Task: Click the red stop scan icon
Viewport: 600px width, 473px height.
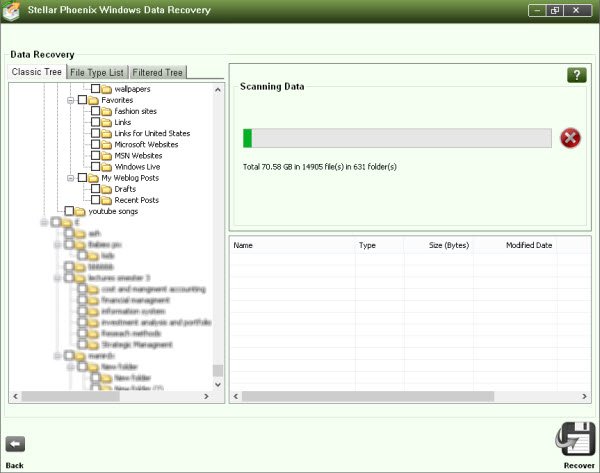Action: click(571, 138)
